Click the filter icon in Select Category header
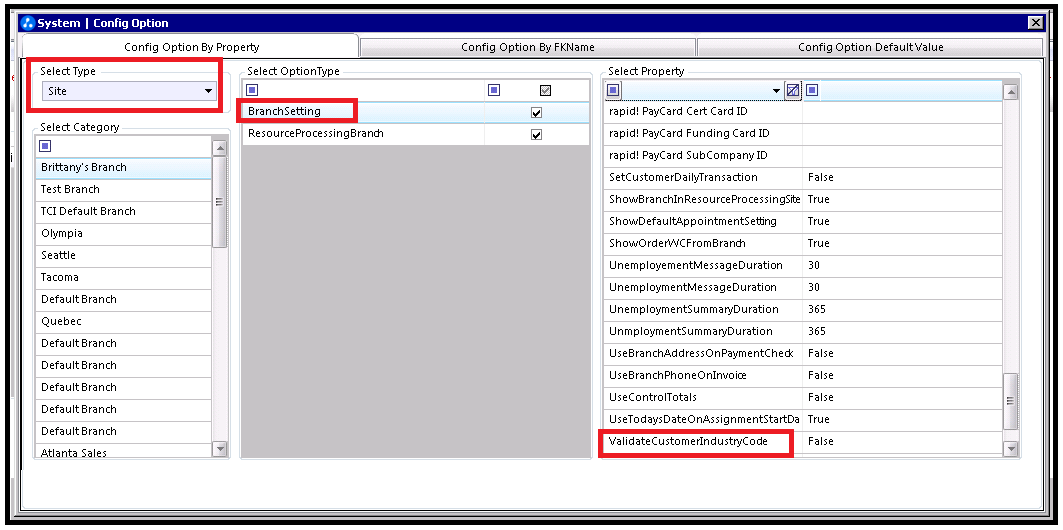The height and width of the screenshot is (530, 1063). point(45,146)
